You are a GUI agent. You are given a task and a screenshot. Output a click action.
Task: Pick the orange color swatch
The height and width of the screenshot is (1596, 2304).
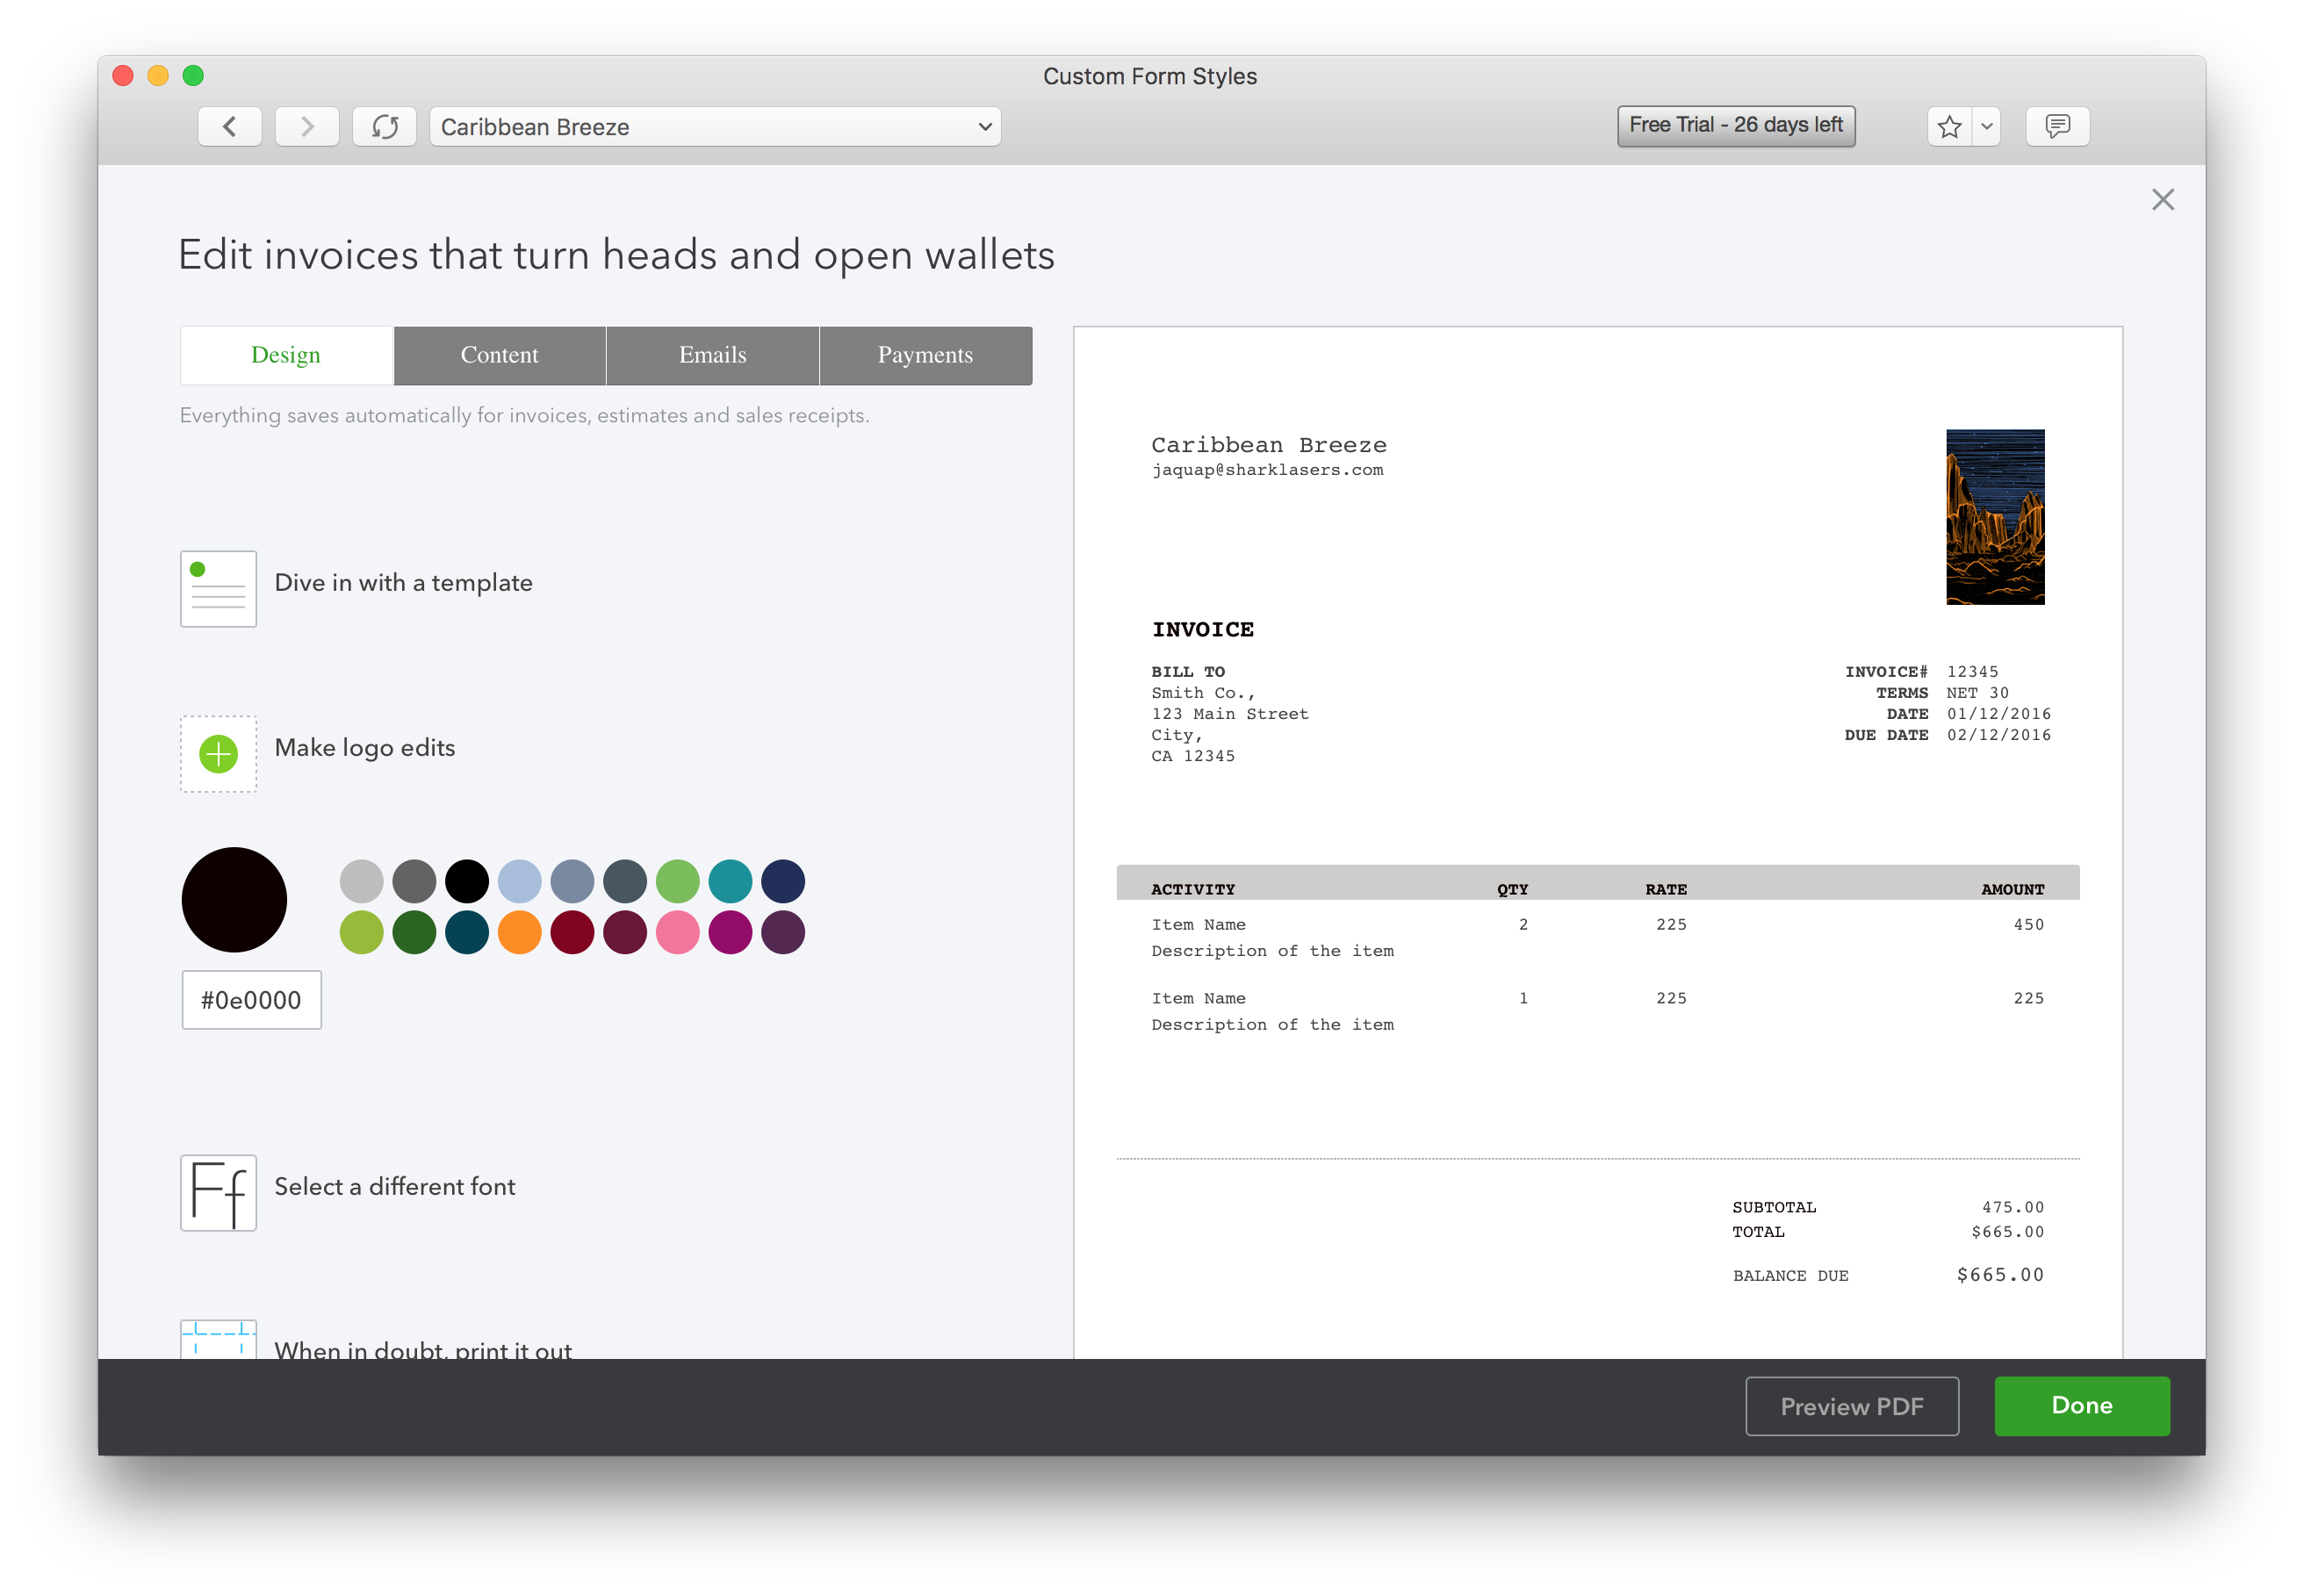pos(520,932)
